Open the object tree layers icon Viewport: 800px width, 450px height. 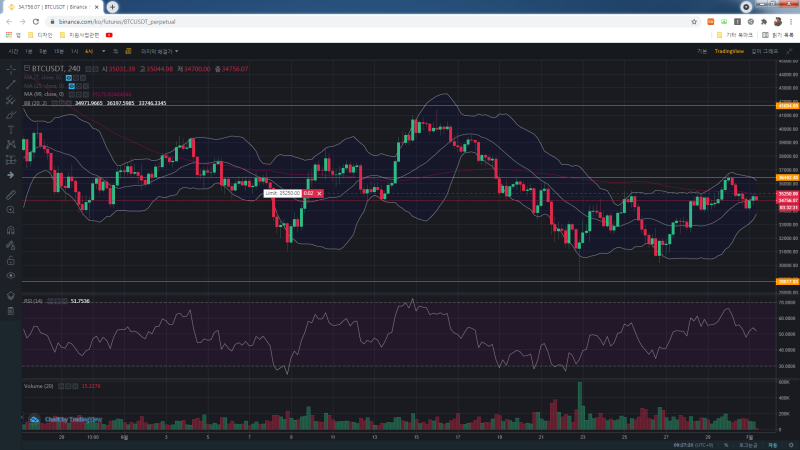(x=11, y=295)
